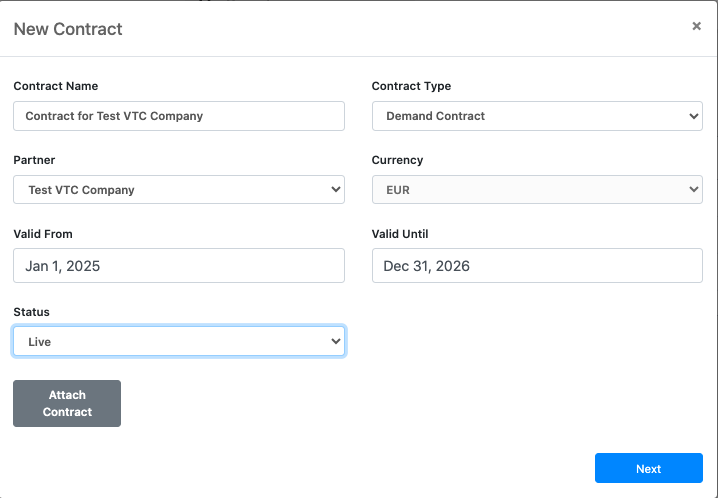The image size is (718, 498).
Task: Click the Valid Until label
Action: [400, 234]
